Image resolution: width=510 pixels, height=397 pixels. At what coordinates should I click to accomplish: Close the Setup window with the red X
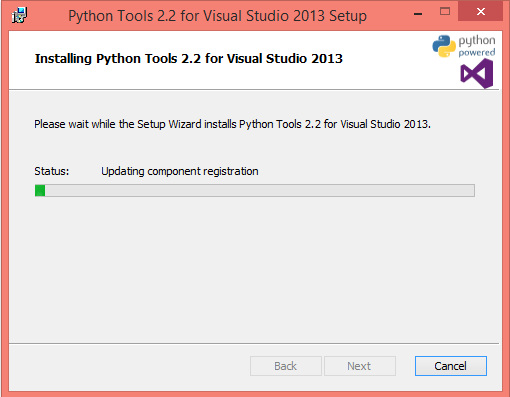coord(480,11)
